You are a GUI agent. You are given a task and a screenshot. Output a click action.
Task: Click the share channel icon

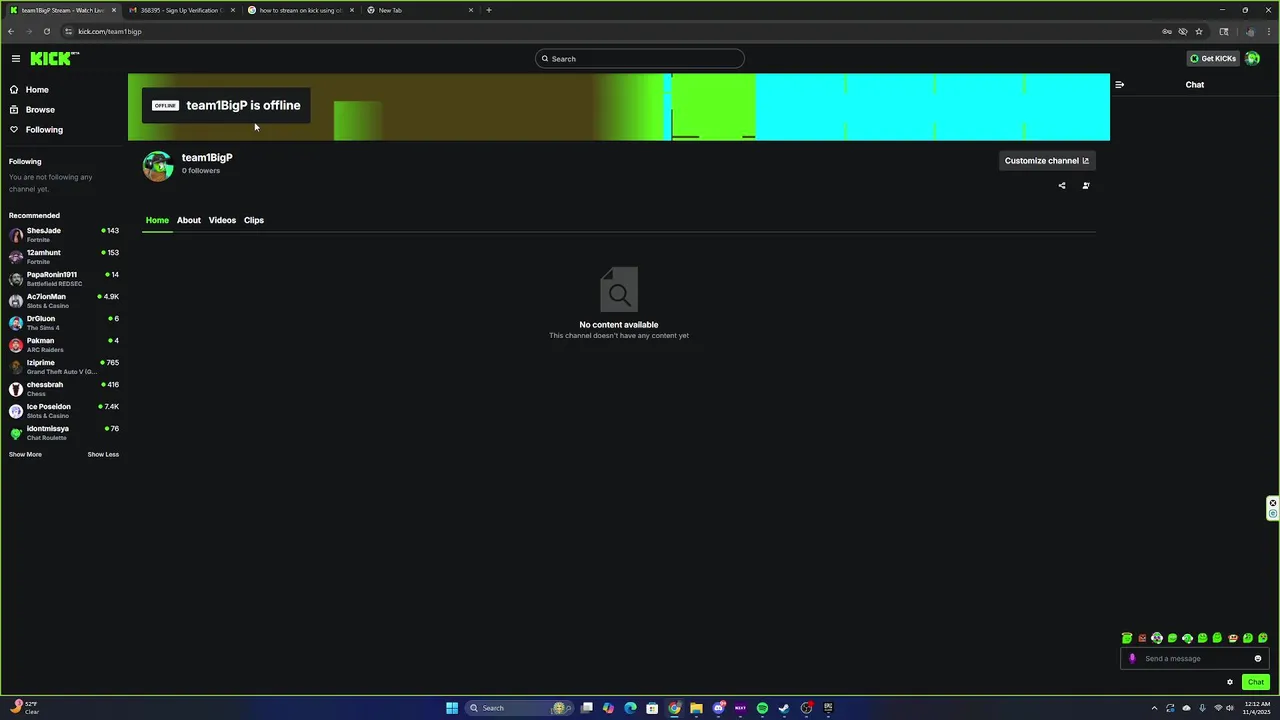coord(1062,185)
